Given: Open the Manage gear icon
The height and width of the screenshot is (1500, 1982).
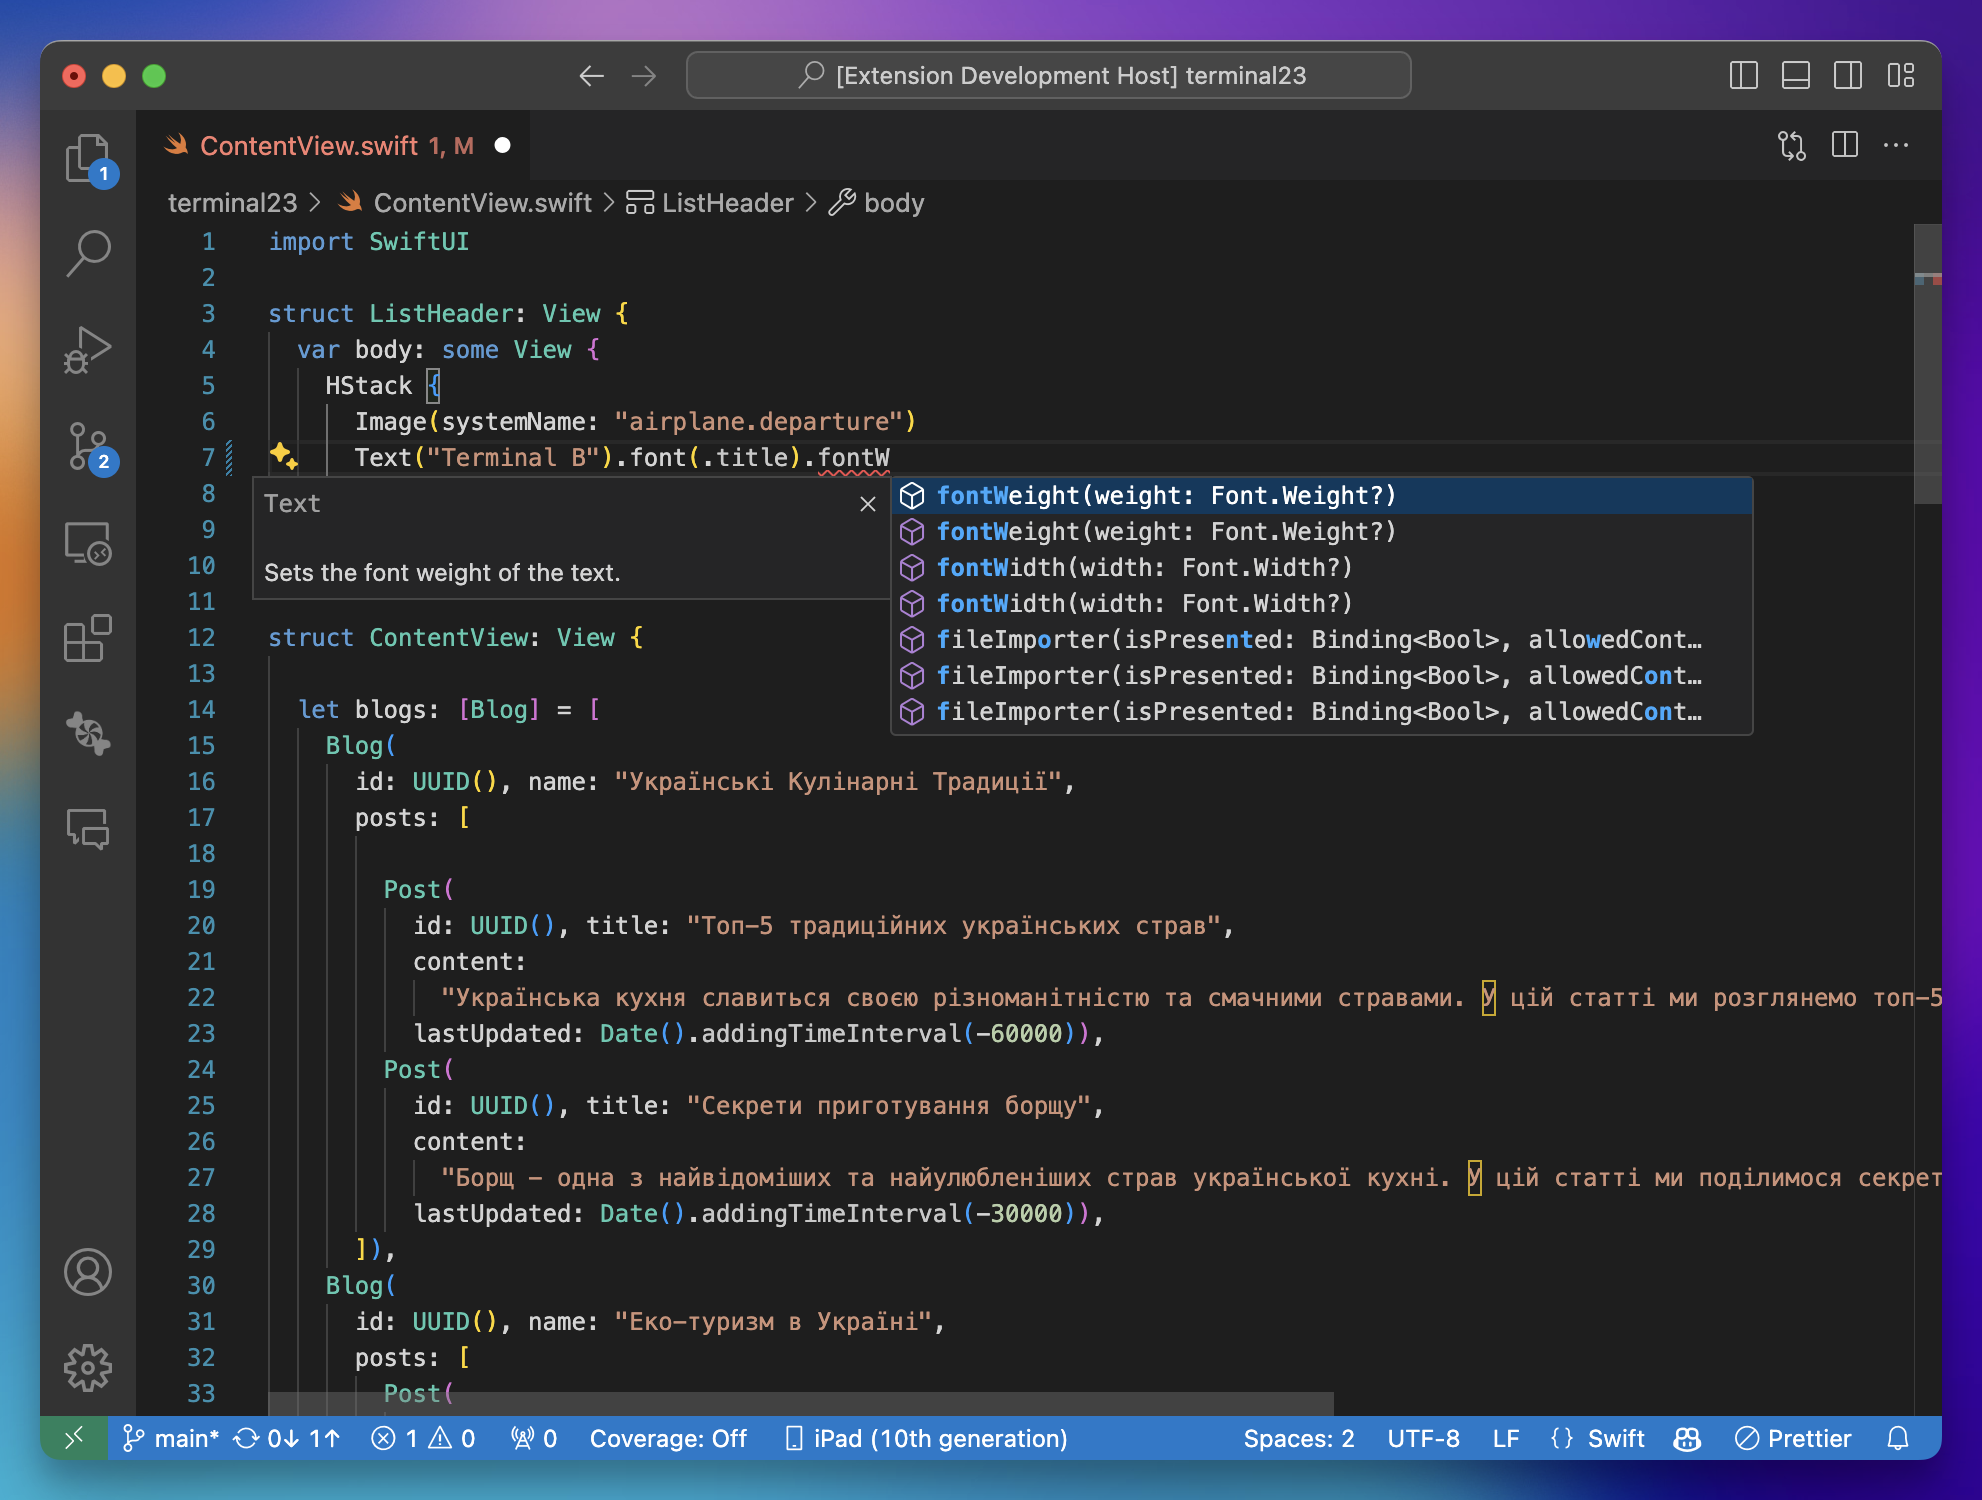Looking at the screenshot, I should point(88,1367).
